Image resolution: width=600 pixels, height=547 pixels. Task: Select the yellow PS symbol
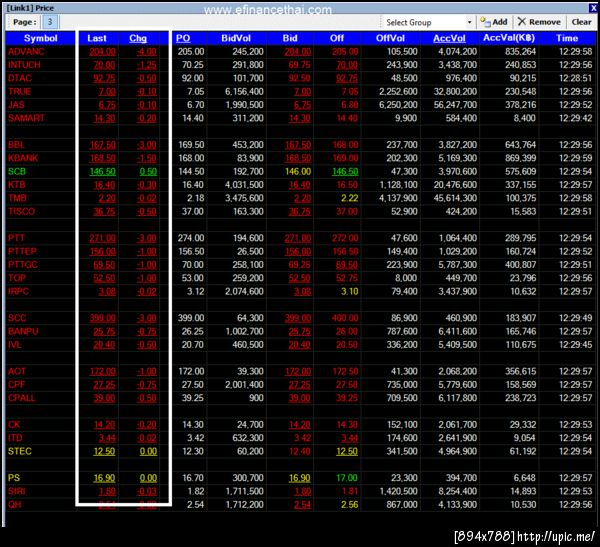(x=14, y=478)
